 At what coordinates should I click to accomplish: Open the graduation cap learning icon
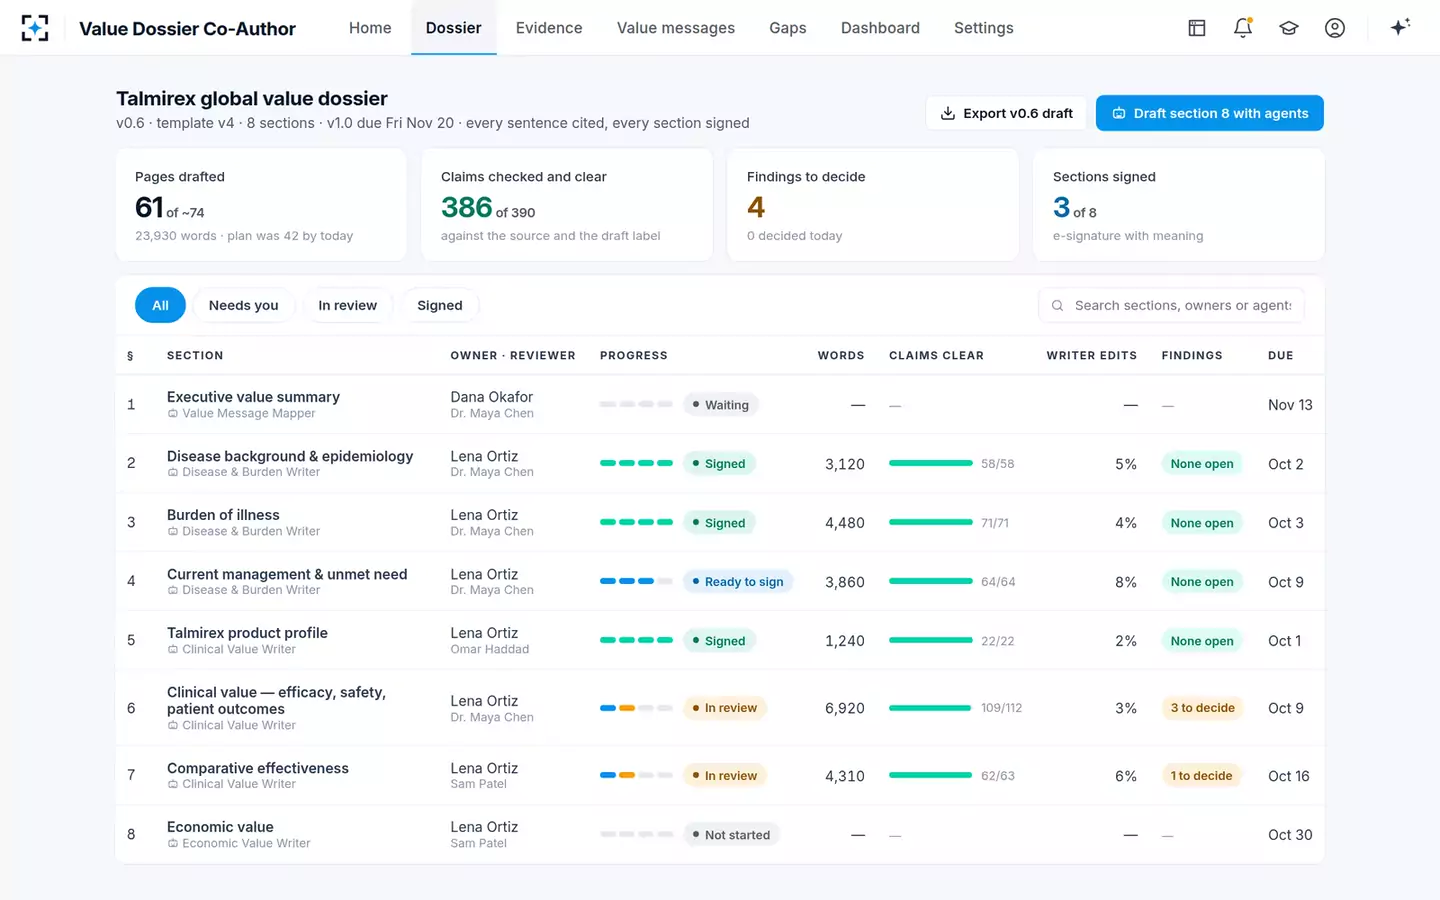click(x=1289, y=28)
